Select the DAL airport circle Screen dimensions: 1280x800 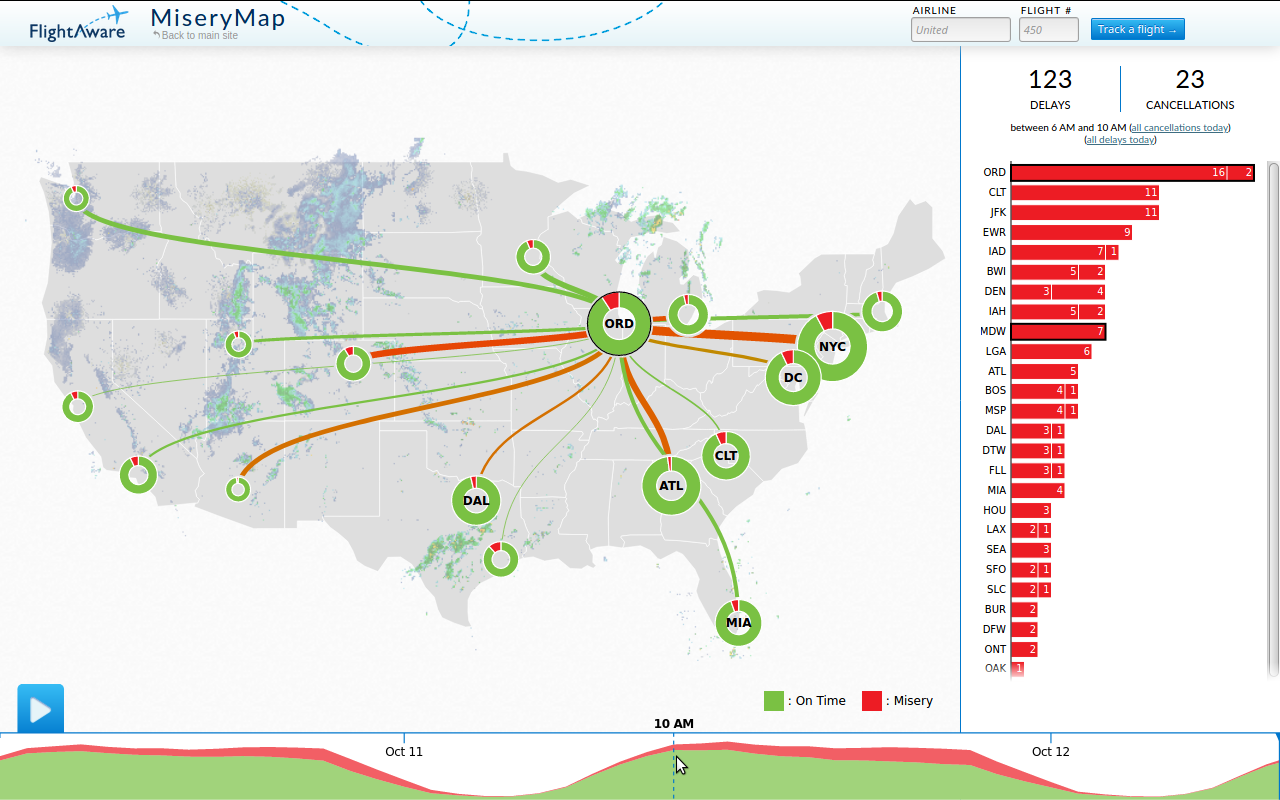[x=476, y=500]
